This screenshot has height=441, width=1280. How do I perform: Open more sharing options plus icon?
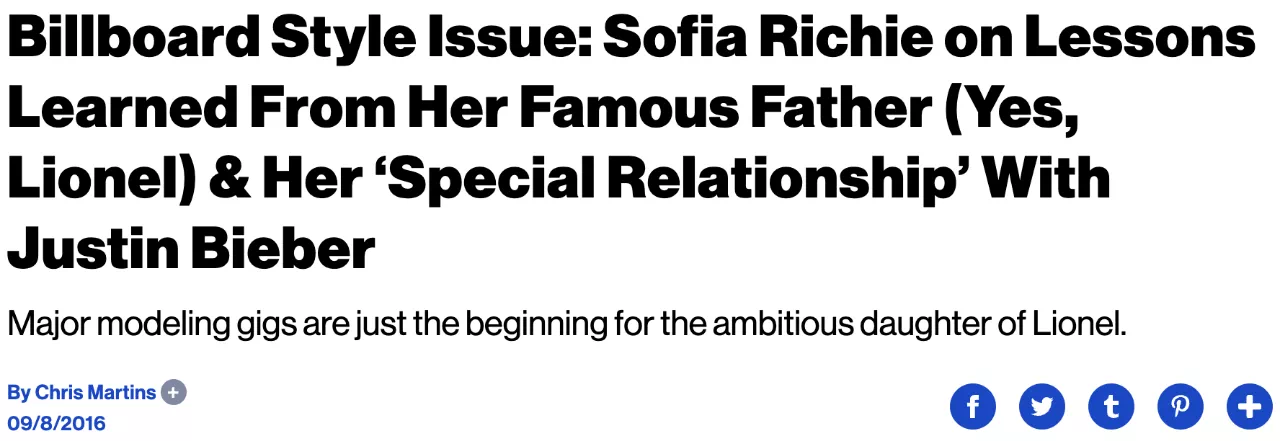(x=1249, y=406)
